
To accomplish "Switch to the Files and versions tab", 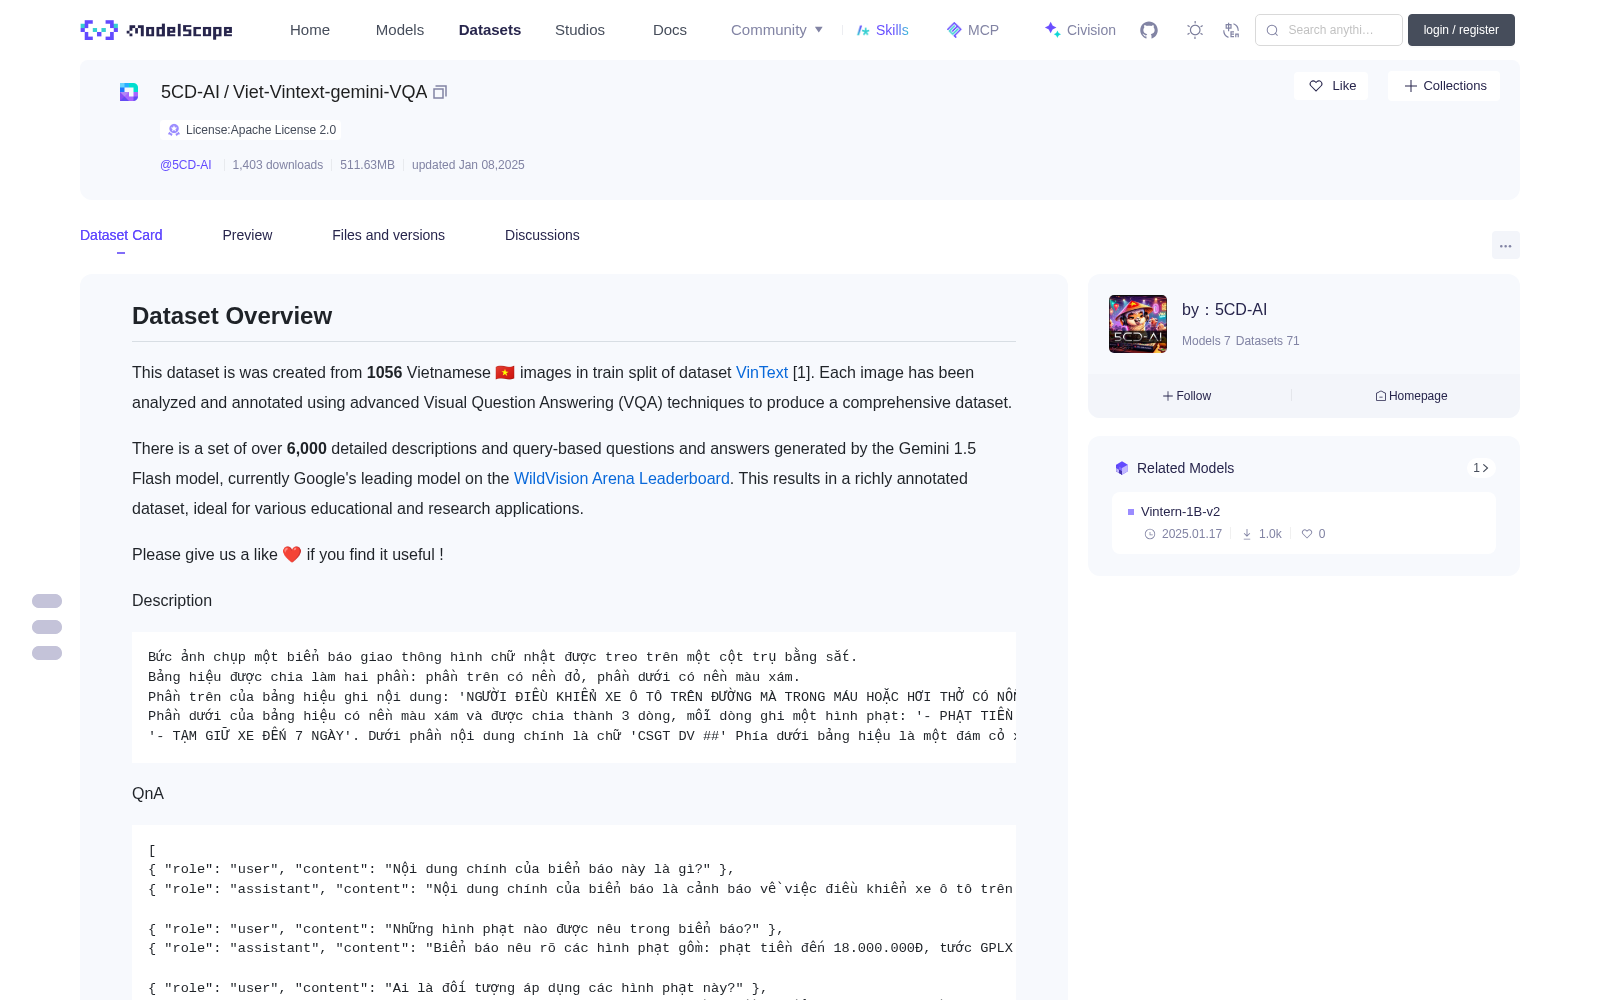I will (x=388, y=235).
